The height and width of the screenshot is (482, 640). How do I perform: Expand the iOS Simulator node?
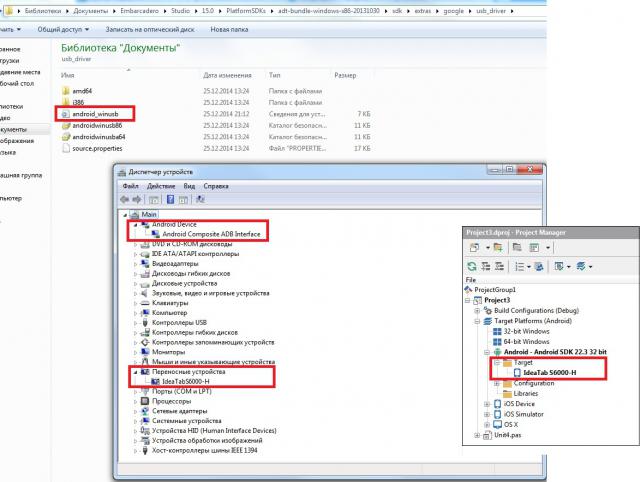(x=487, y=414)
